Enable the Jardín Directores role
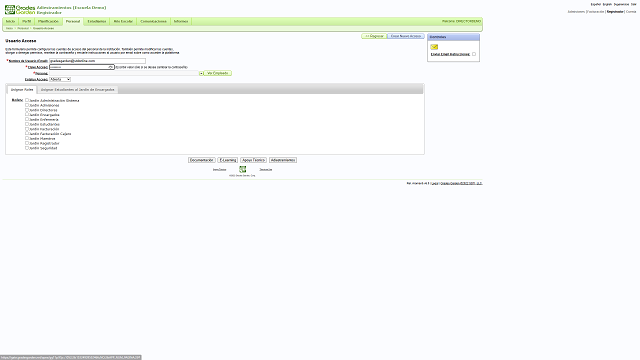The image size is (640, 360). (x=27, y=110)
